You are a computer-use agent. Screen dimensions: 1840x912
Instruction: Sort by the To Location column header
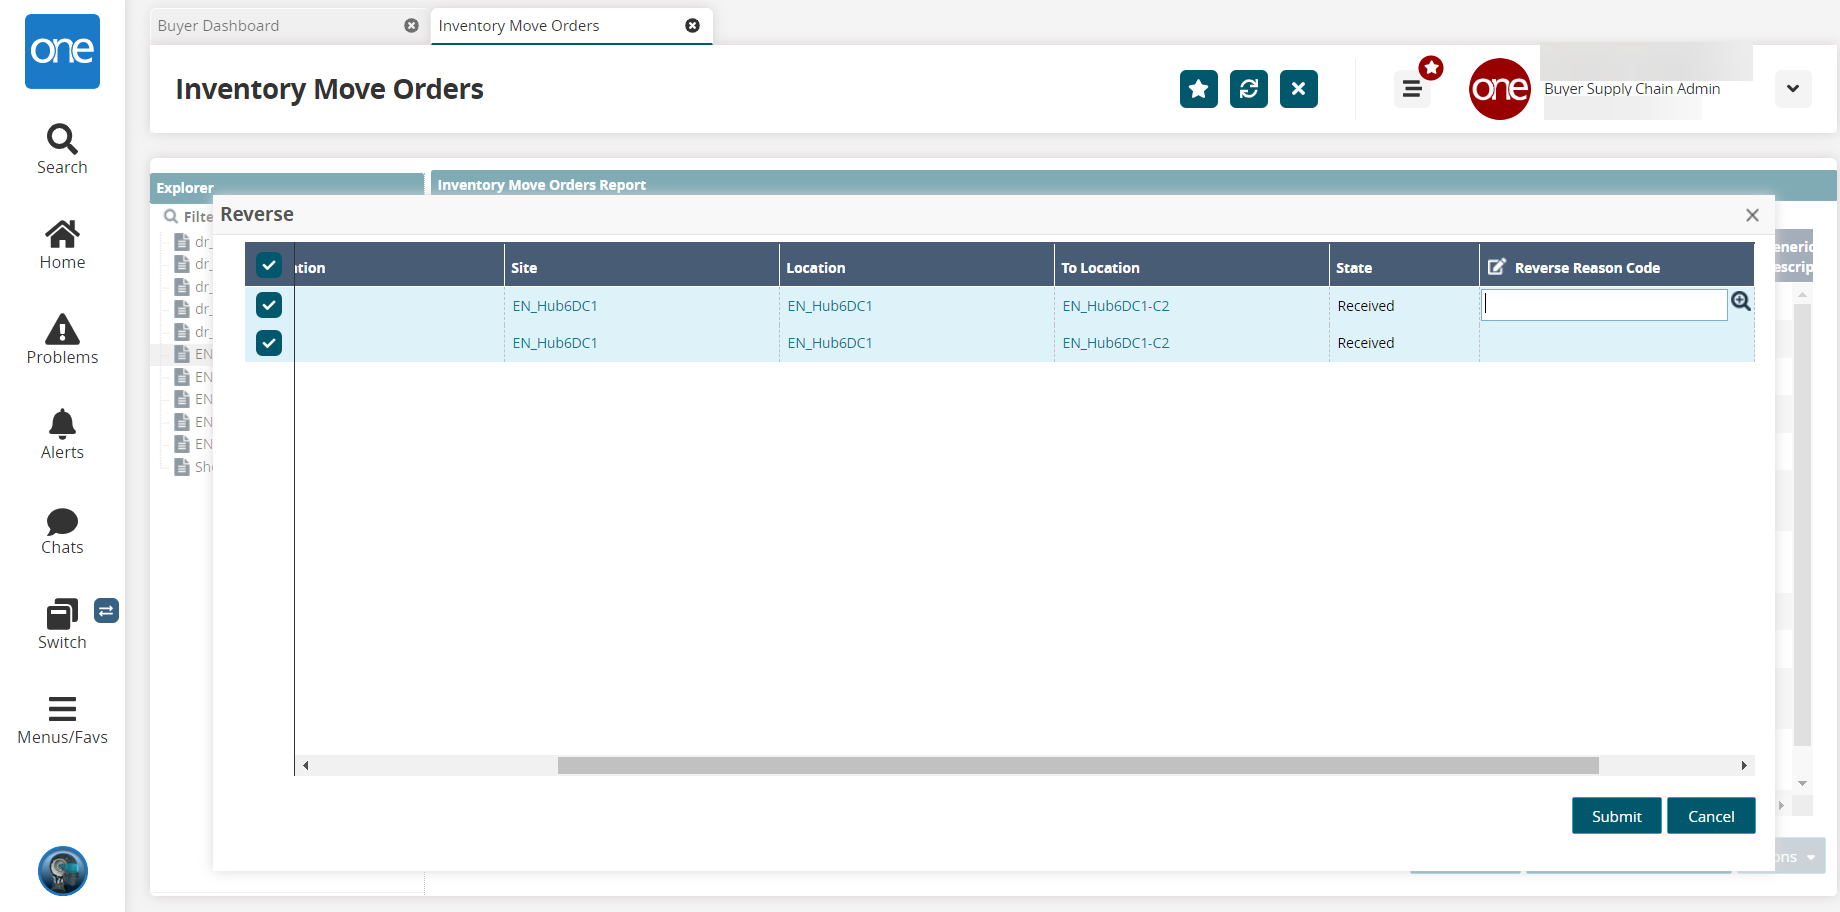[1192, 267]
